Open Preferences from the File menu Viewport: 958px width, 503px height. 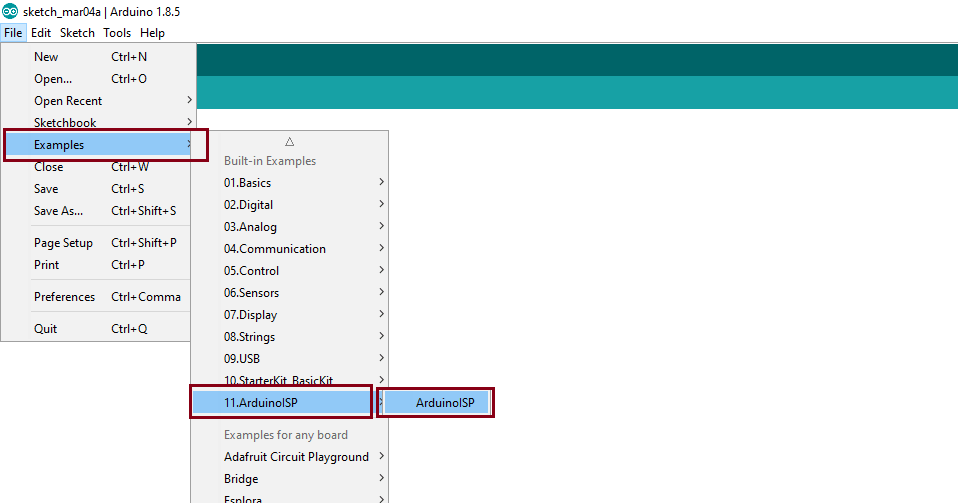tap(97, 296)
